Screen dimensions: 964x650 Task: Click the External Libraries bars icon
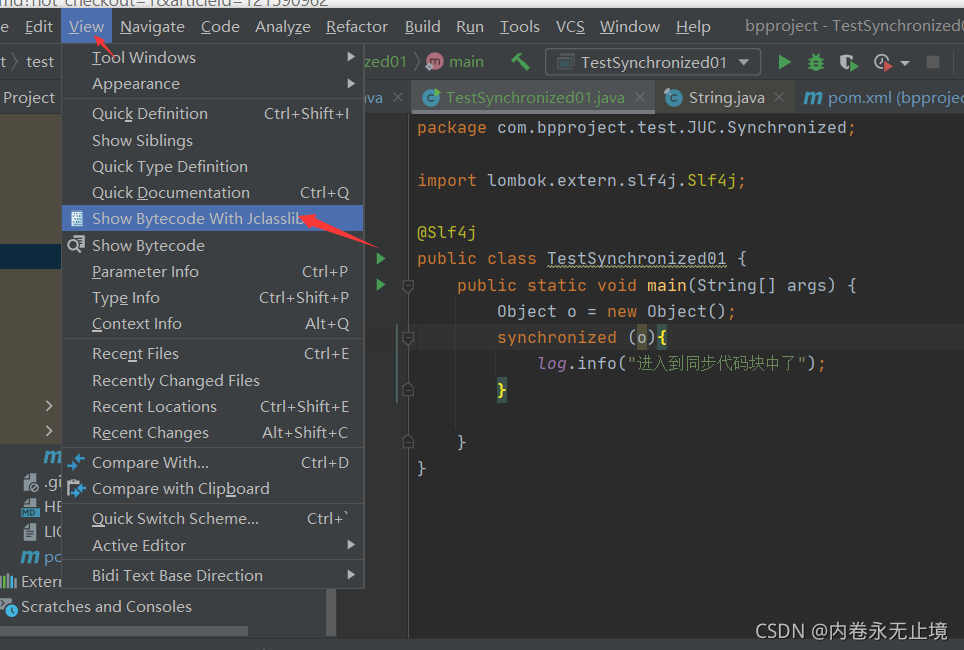point(9,581)
